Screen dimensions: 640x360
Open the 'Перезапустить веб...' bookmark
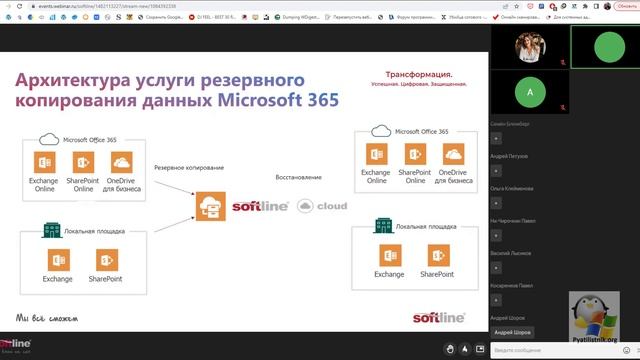tap(348, 17)
